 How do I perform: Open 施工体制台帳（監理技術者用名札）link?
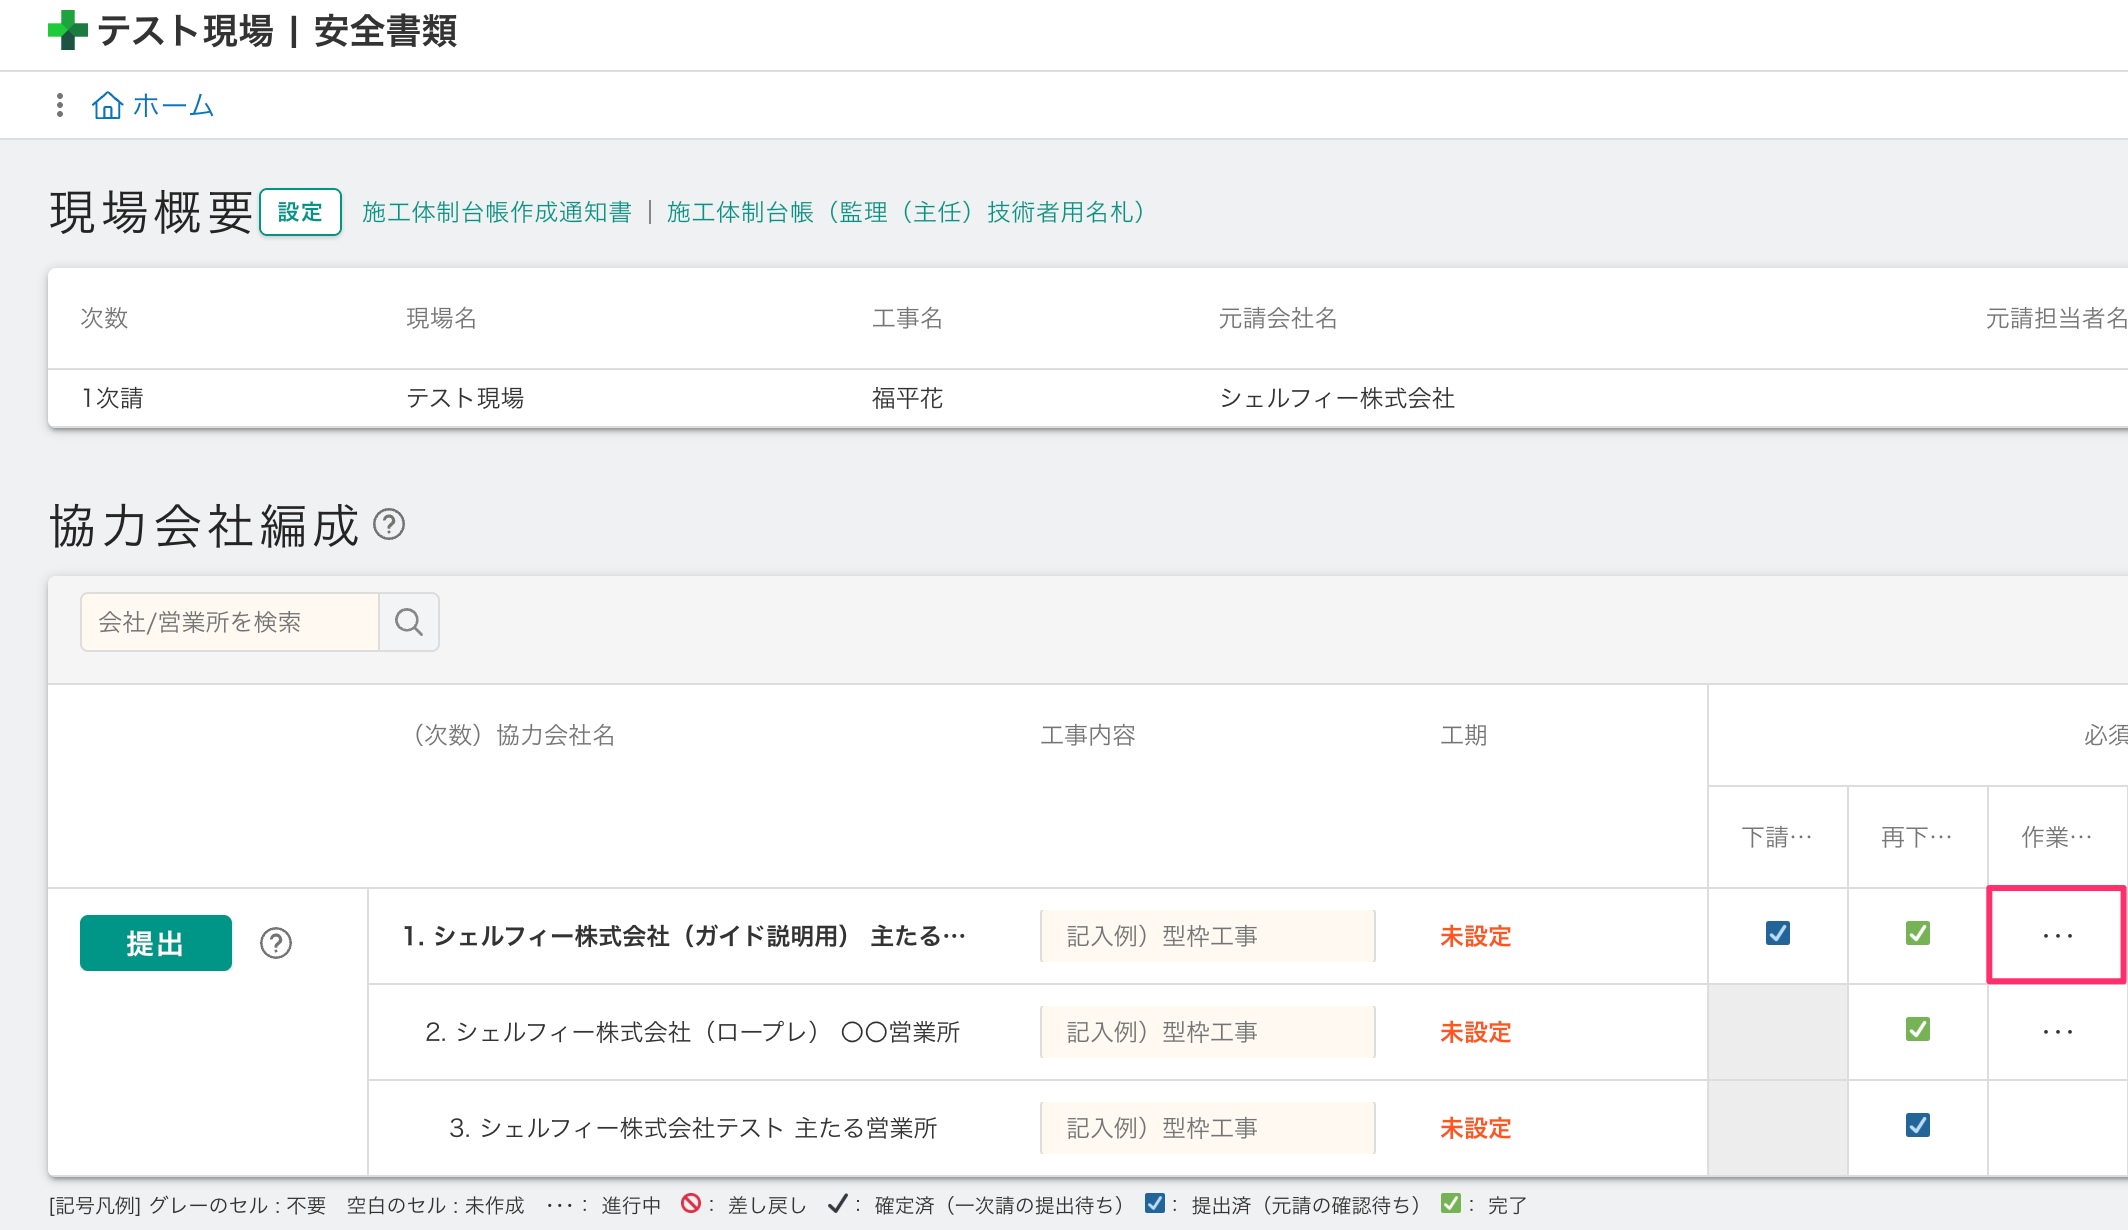click(x=905, y=212)
